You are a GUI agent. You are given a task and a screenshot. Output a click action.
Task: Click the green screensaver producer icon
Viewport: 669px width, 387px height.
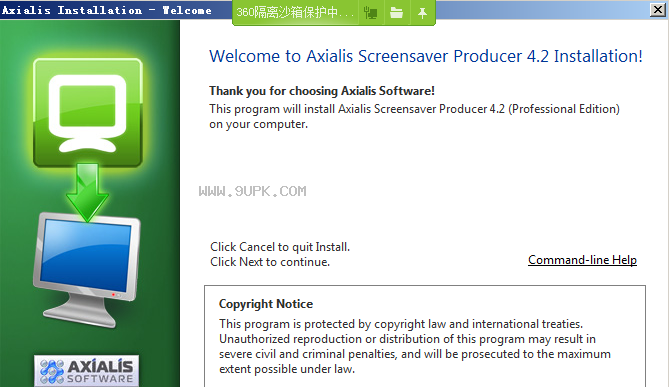coord(88,113)
